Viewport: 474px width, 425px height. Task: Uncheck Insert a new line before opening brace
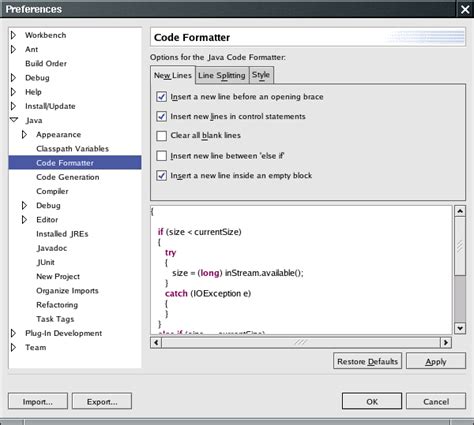(x=162, y=97)
